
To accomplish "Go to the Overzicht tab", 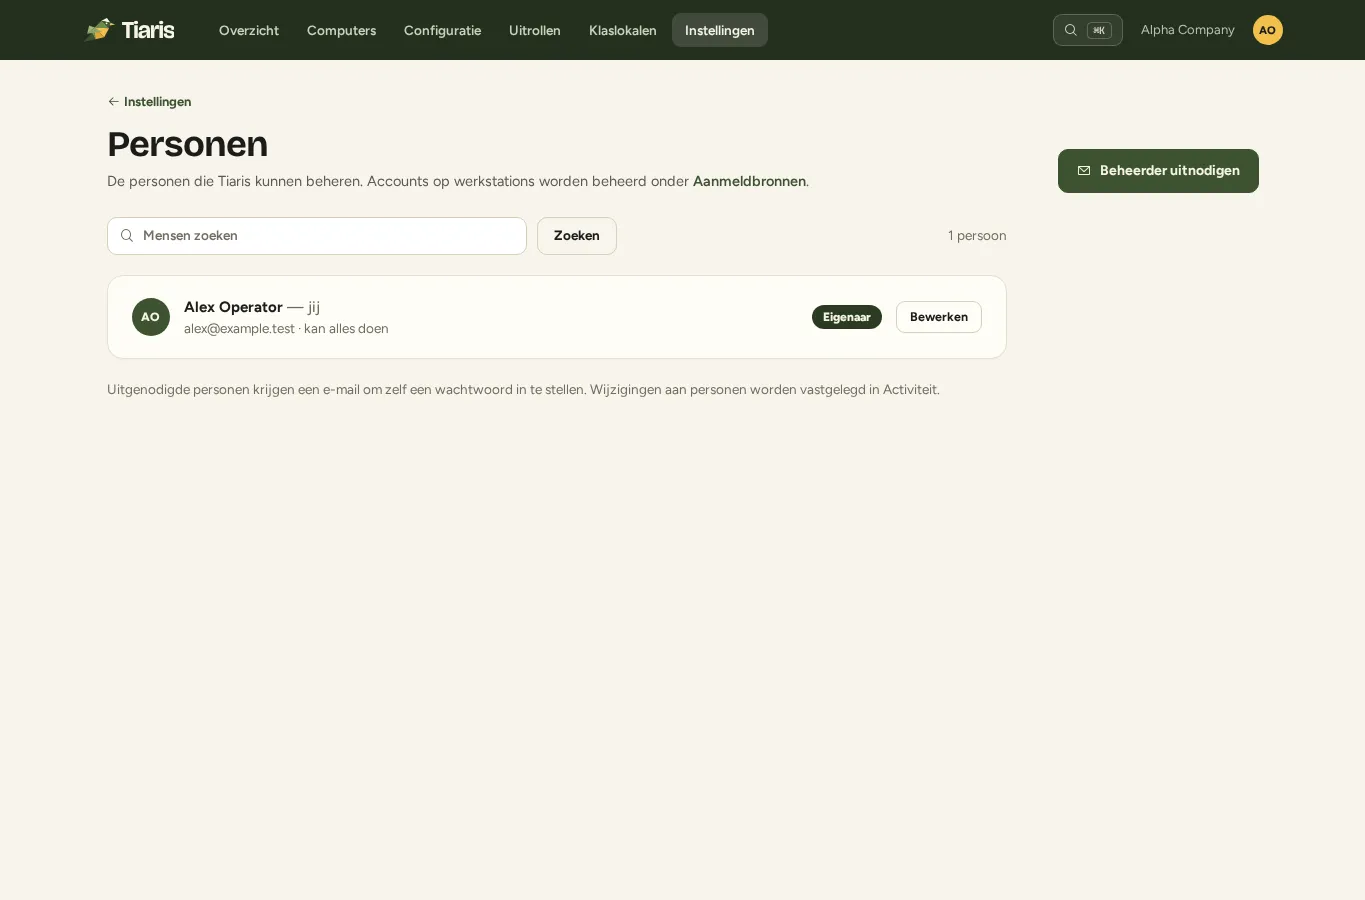I will (x=249, y=30).
